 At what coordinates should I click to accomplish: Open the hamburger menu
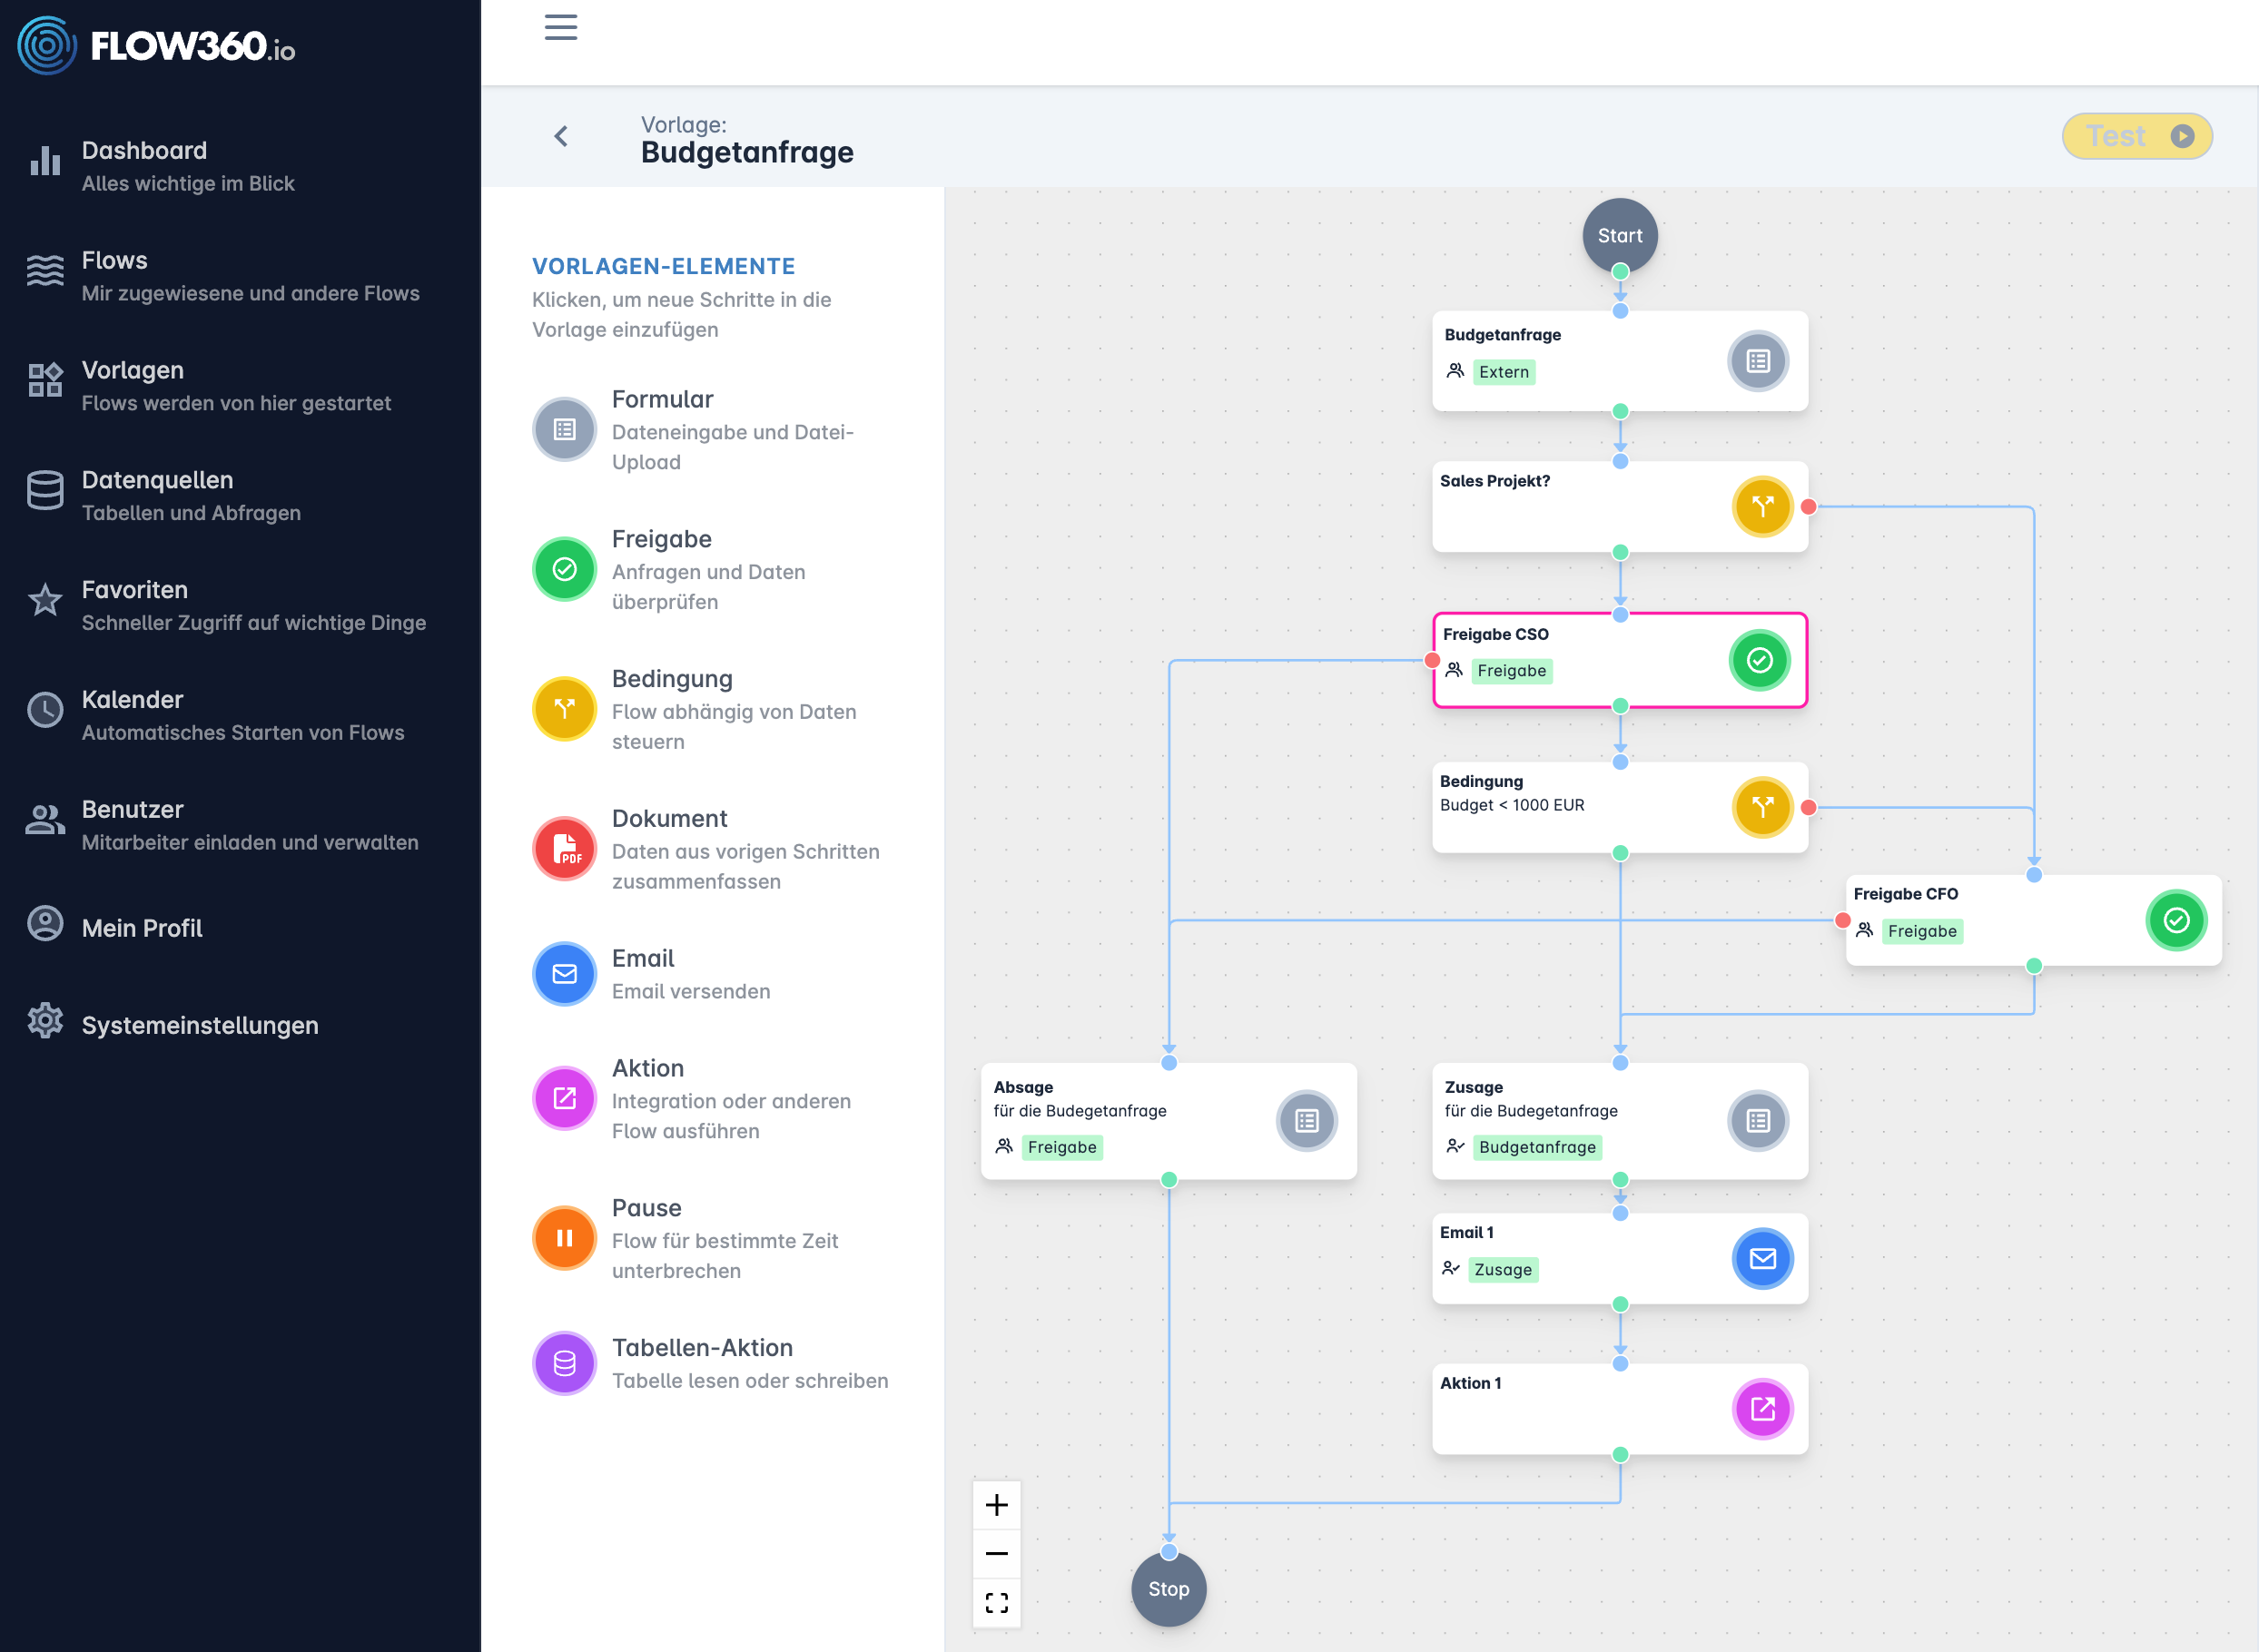click(x=560, y=28)
